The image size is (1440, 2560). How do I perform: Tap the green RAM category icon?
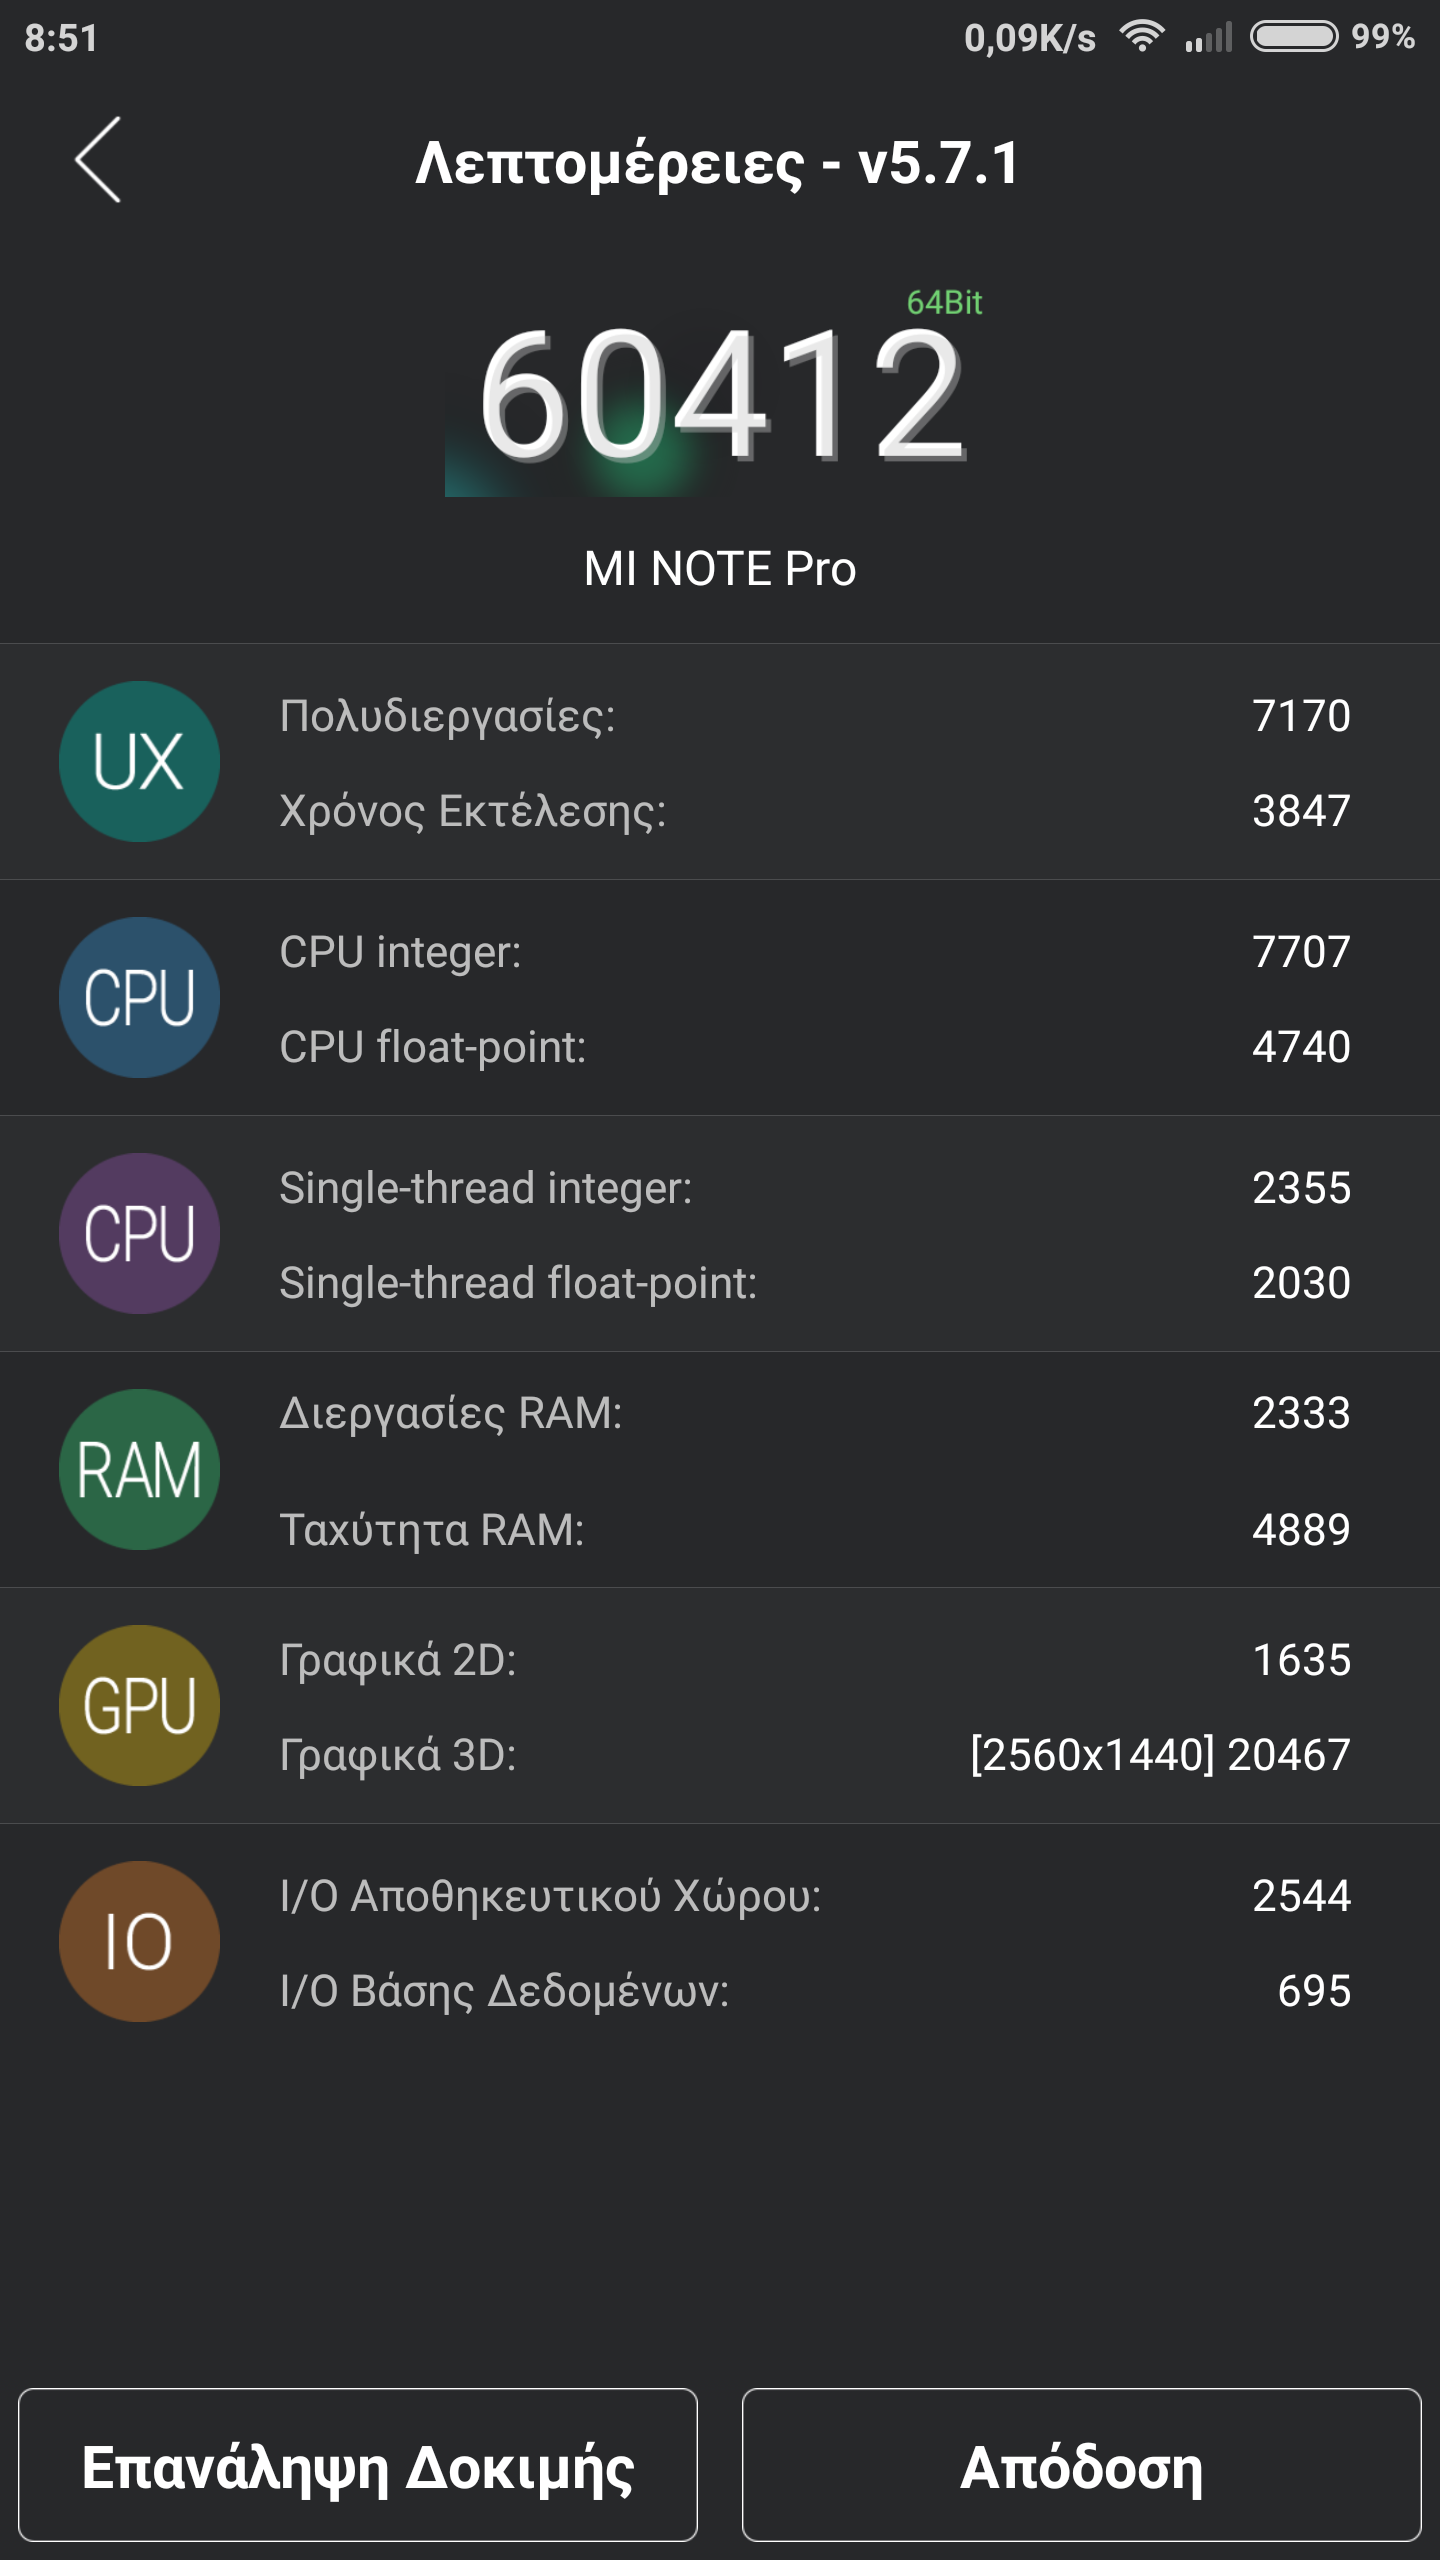(139, 1470)
